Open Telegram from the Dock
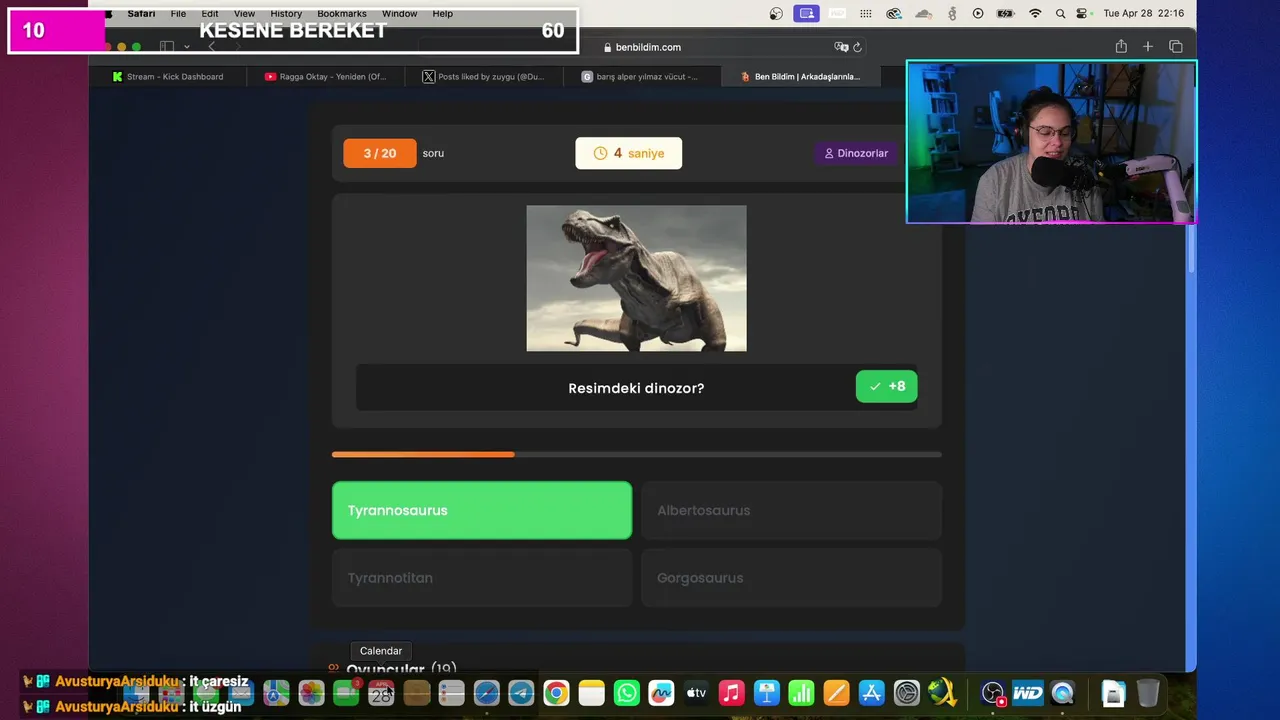 521,693
